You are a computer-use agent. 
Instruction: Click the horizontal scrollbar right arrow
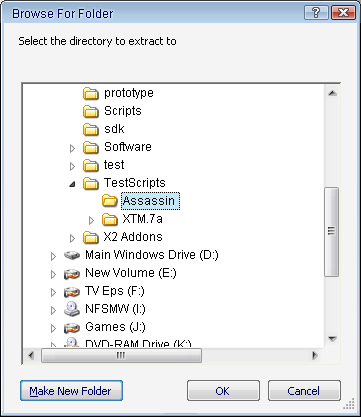tap(314, 356)
